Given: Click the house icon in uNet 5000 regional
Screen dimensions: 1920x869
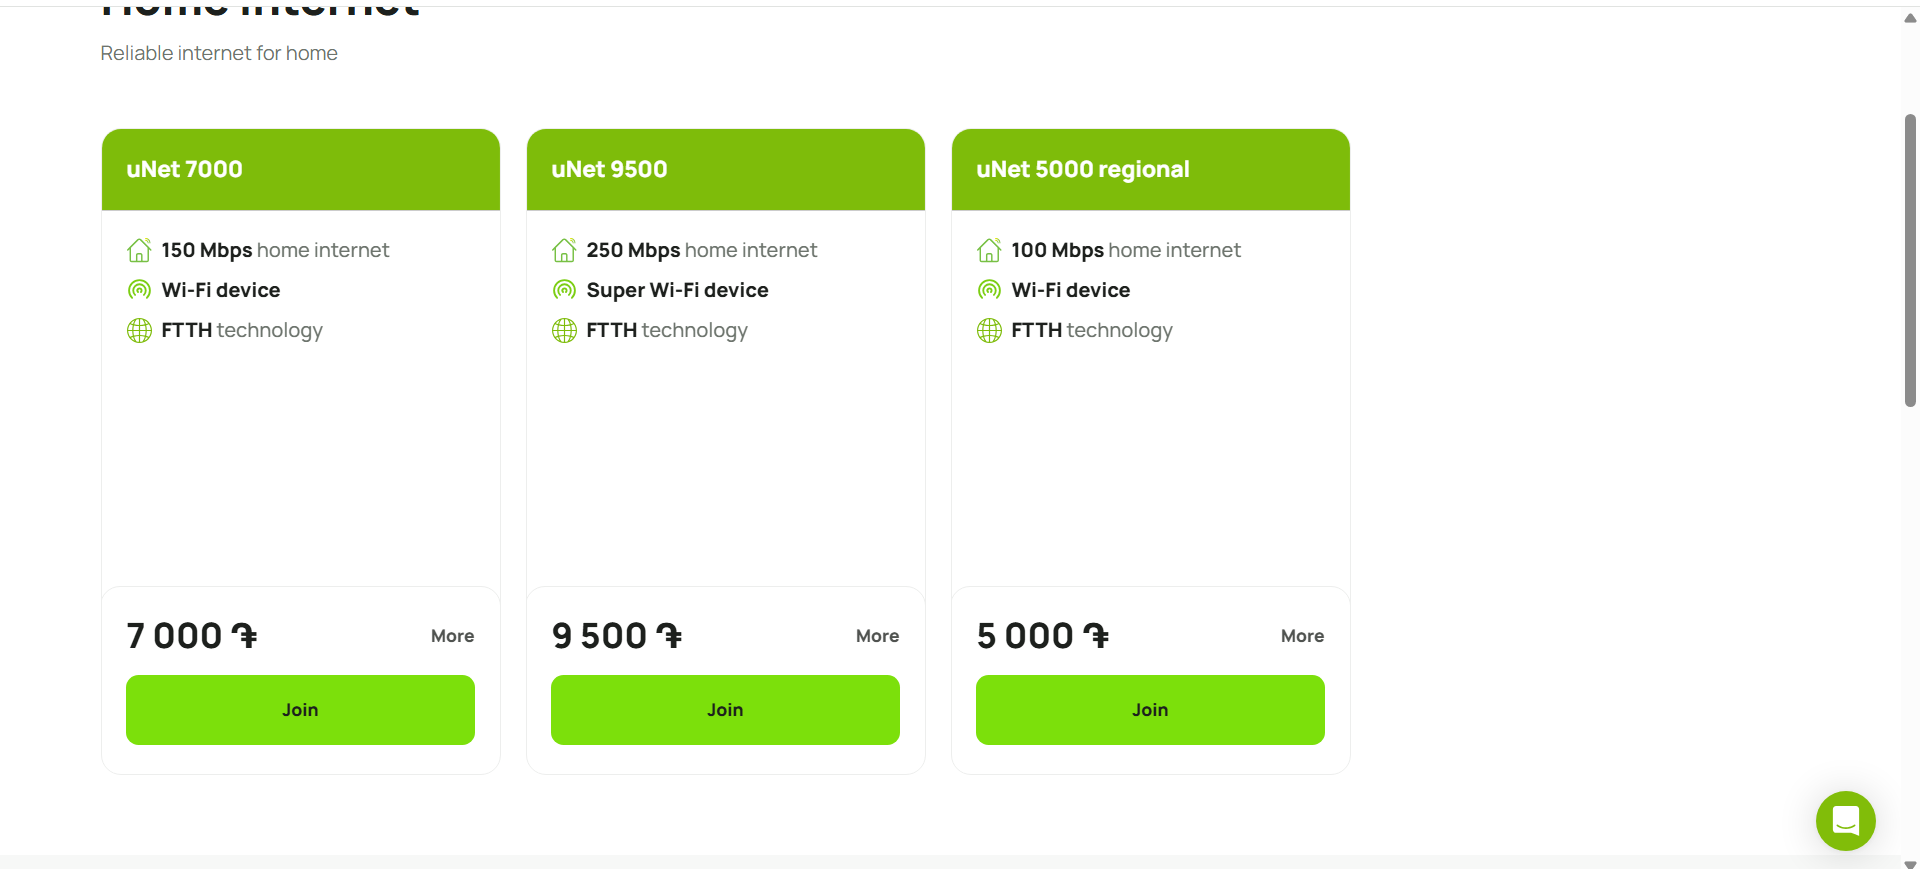Looking at the screenshot, I should coord(989,250).
